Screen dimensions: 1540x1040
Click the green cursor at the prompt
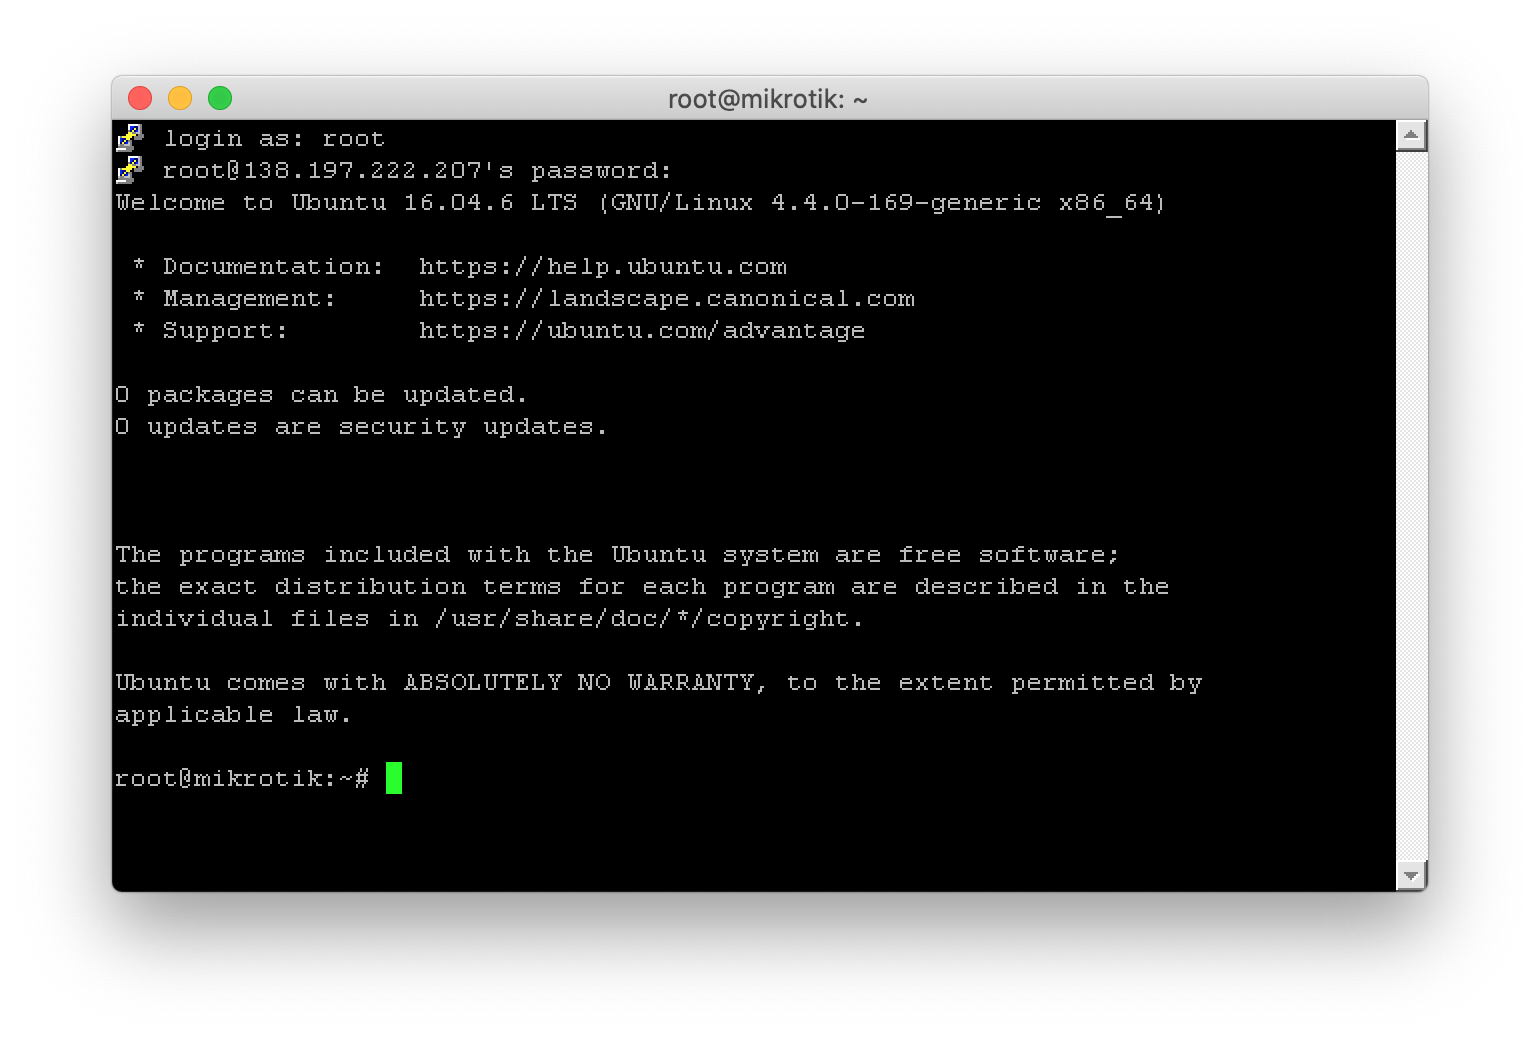(394, 778)
